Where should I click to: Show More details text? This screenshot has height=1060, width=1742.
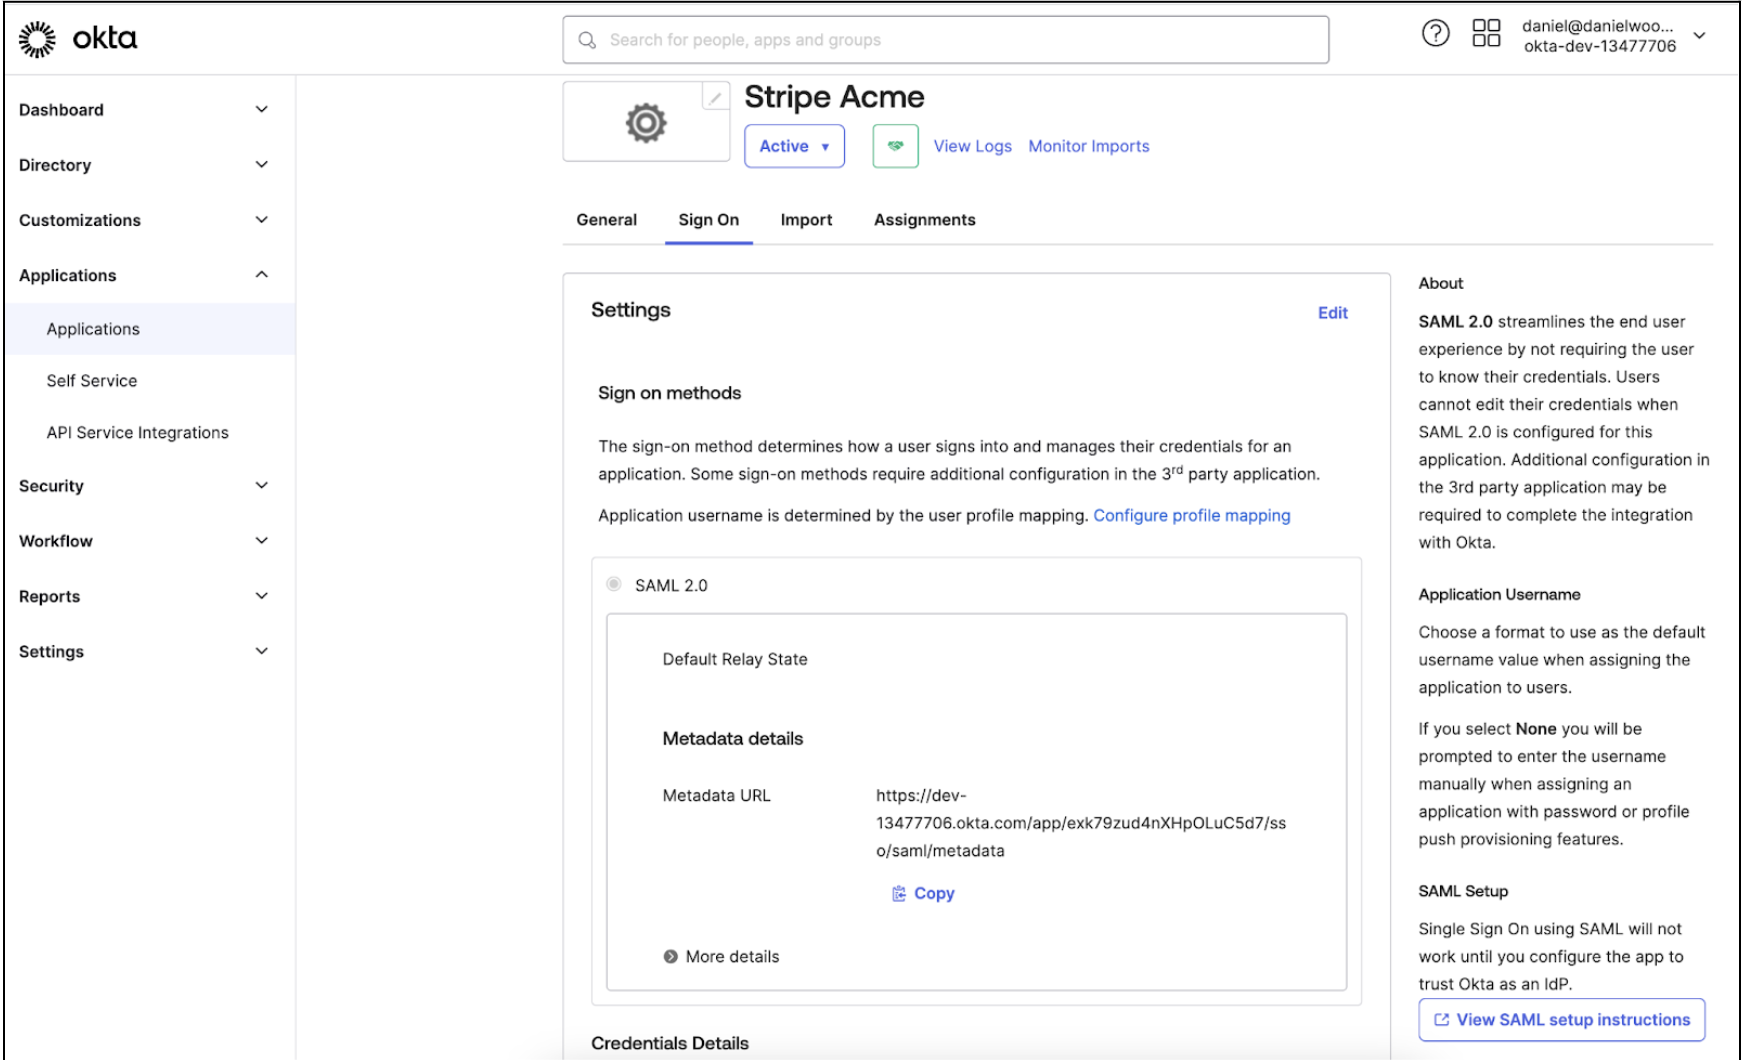732,957
